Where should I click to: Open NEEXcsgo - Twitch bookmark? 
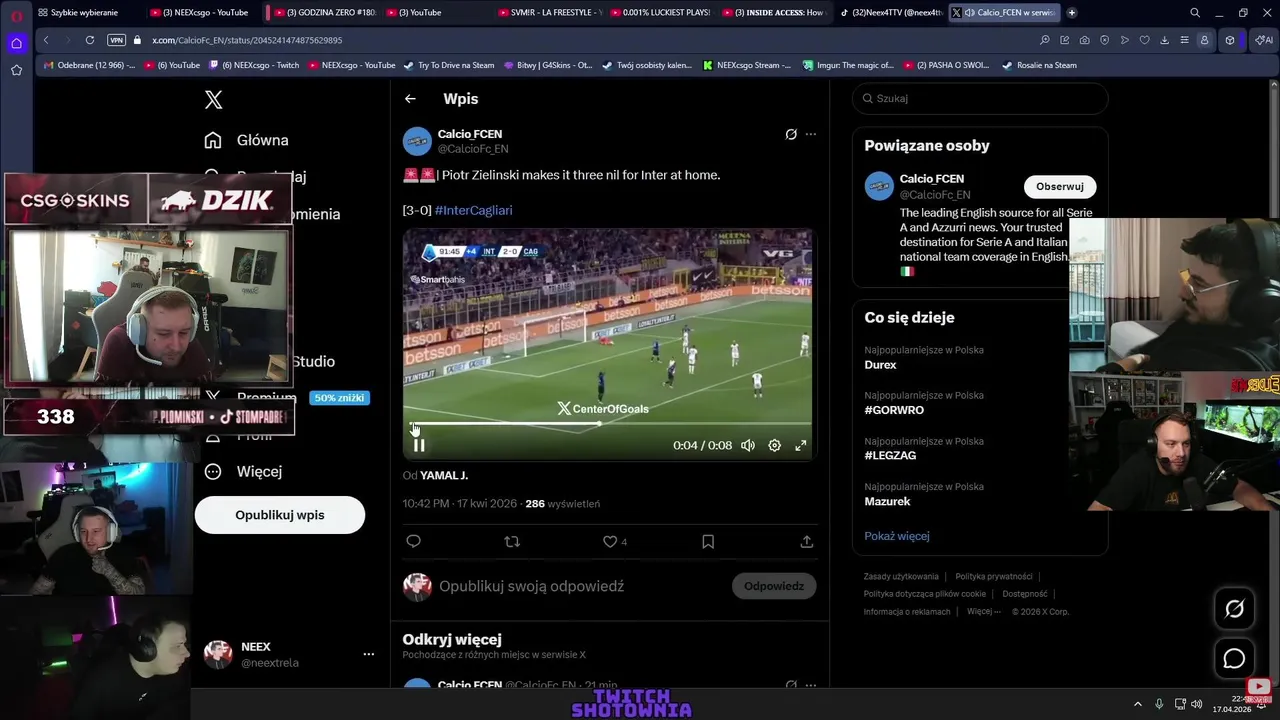pos(254,65)
